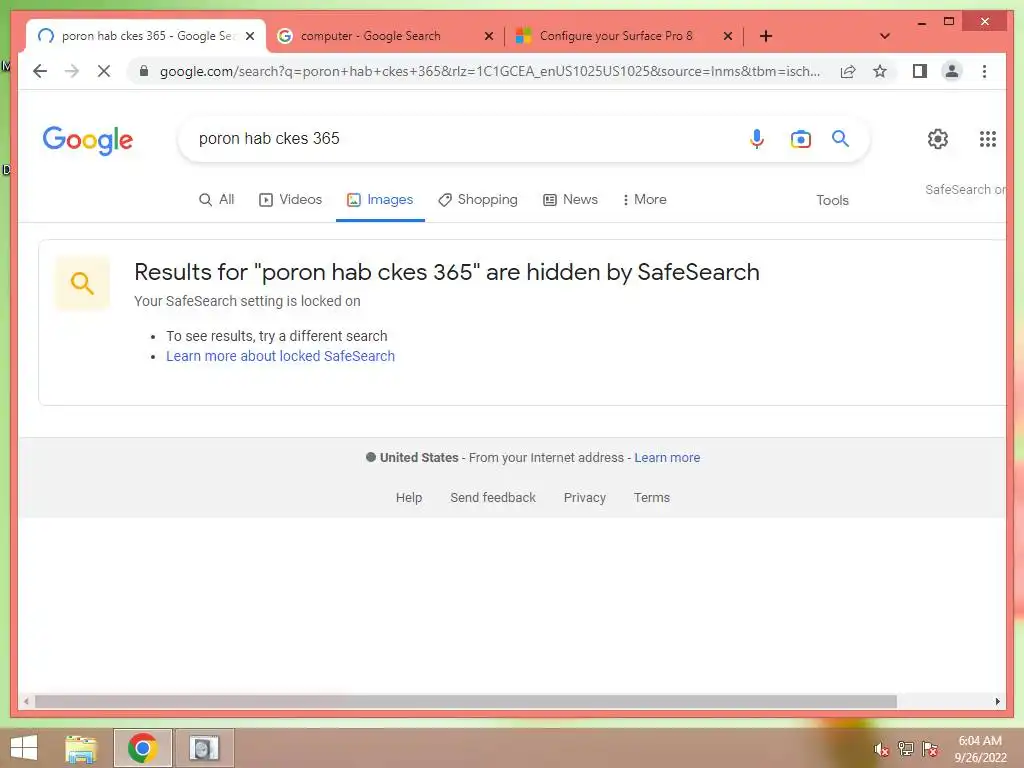Search by image camera icon
The height and width of the screenshot is (768, 1024).
[801, 138]
